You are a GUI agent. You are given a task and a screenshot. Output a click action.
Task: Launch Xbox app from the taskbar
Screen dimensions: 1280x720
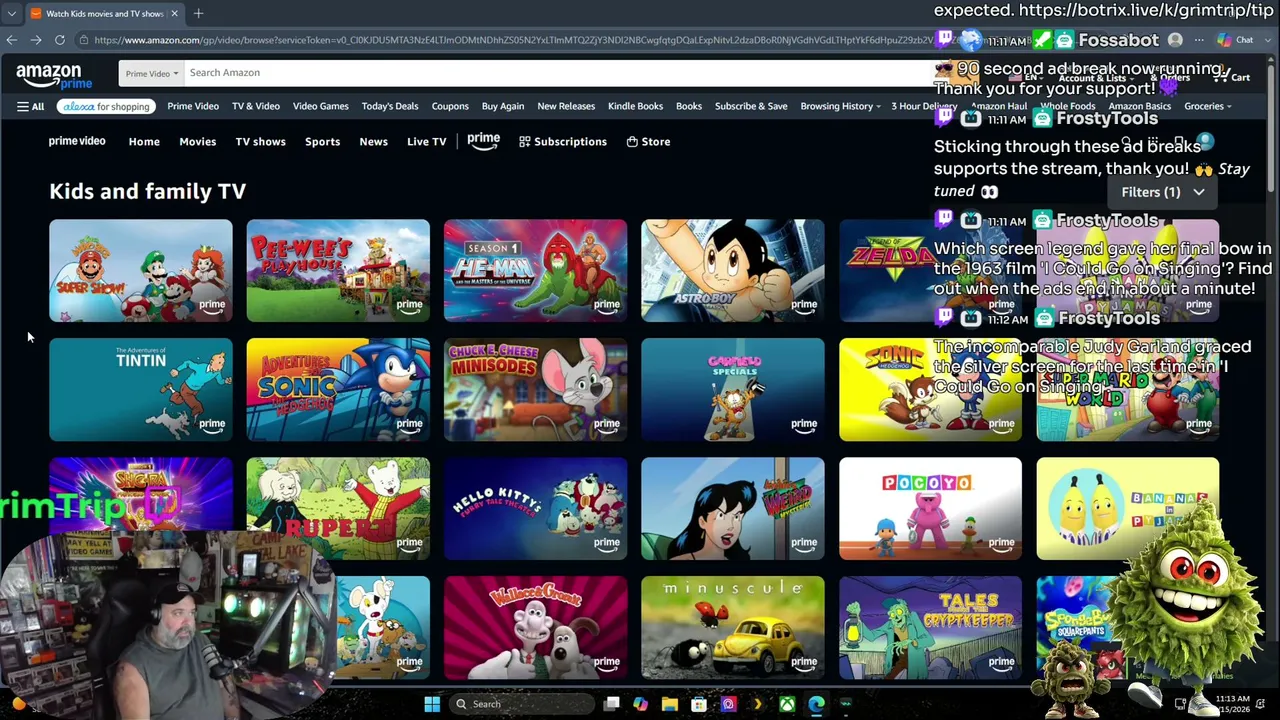787,704
